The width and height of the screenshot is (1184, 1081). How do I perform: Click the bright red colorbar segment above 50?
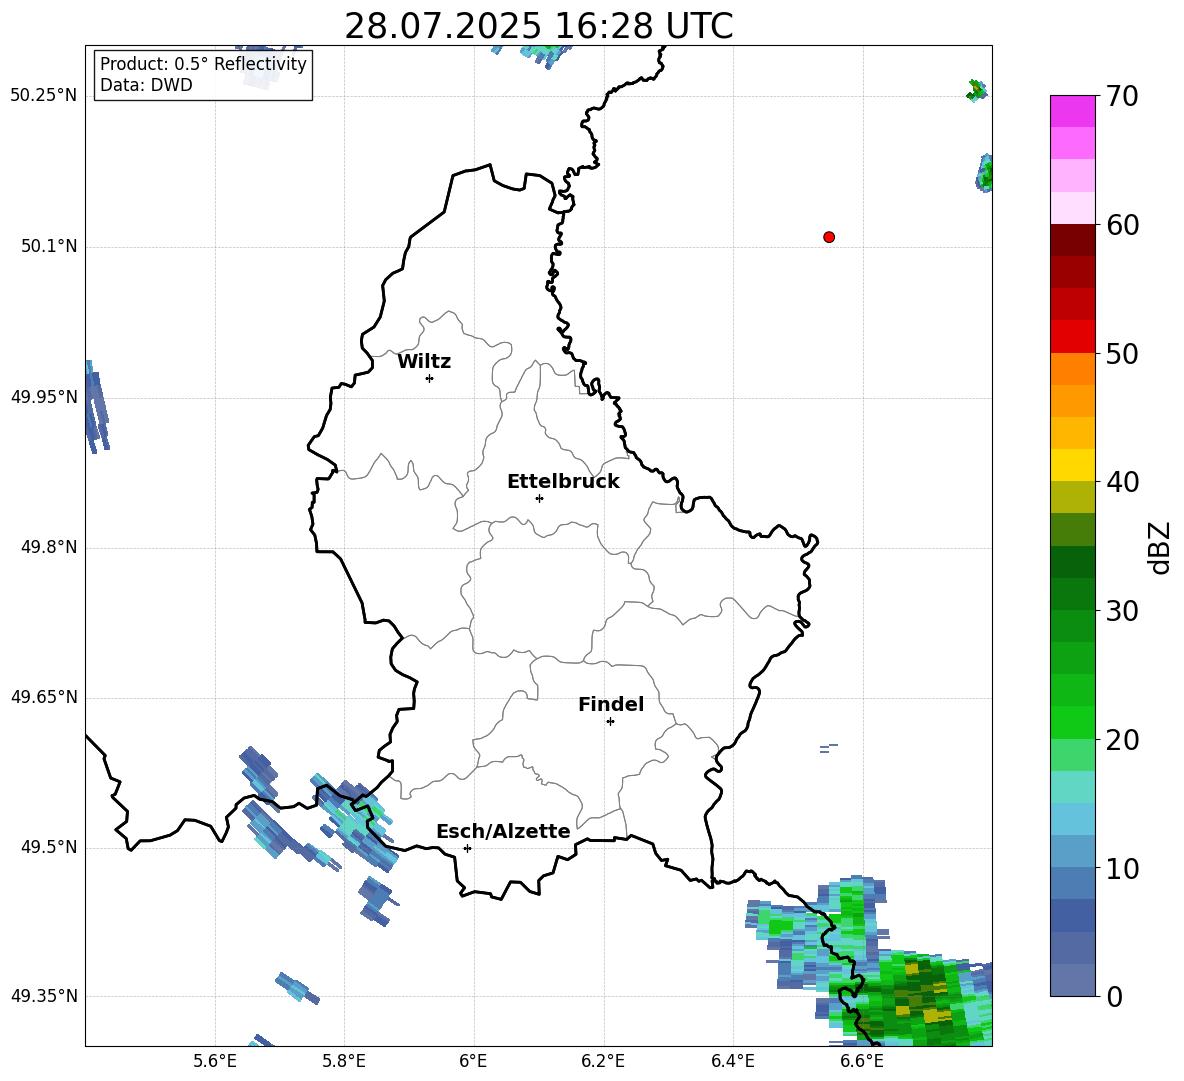pos(1072,337)
